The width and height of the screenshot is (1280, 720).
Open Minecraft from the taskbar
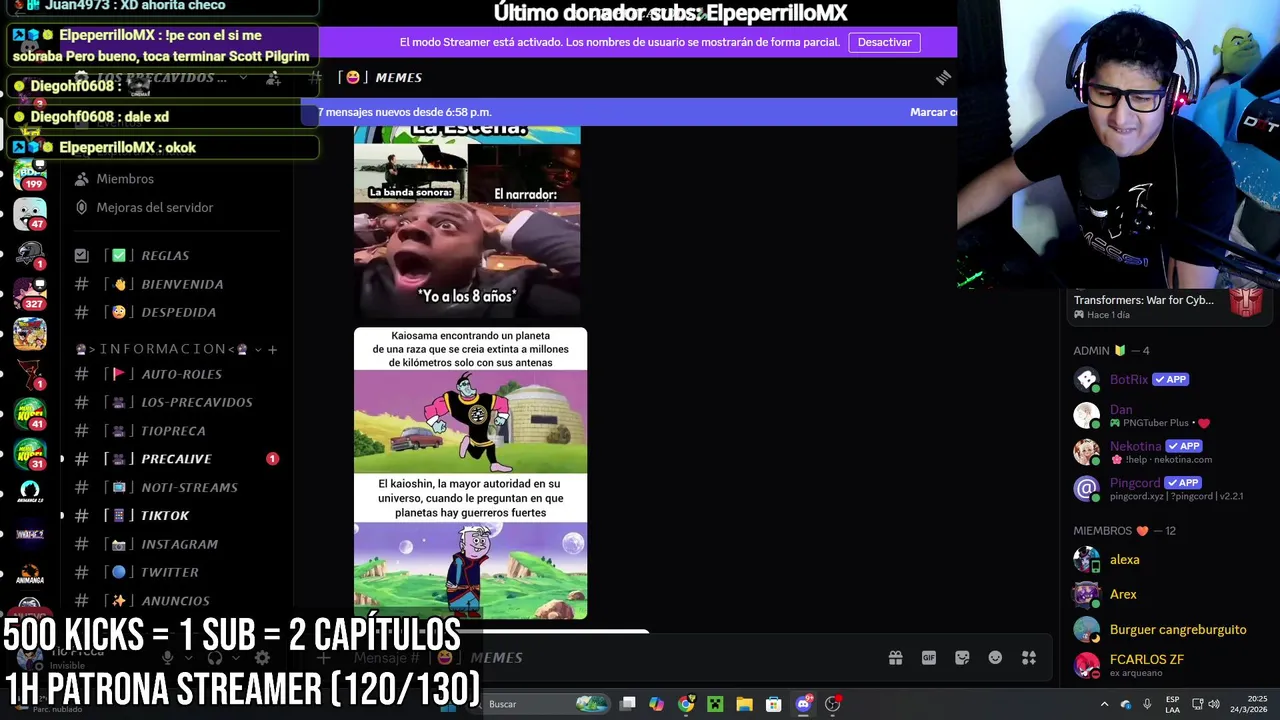coord(715,704)
